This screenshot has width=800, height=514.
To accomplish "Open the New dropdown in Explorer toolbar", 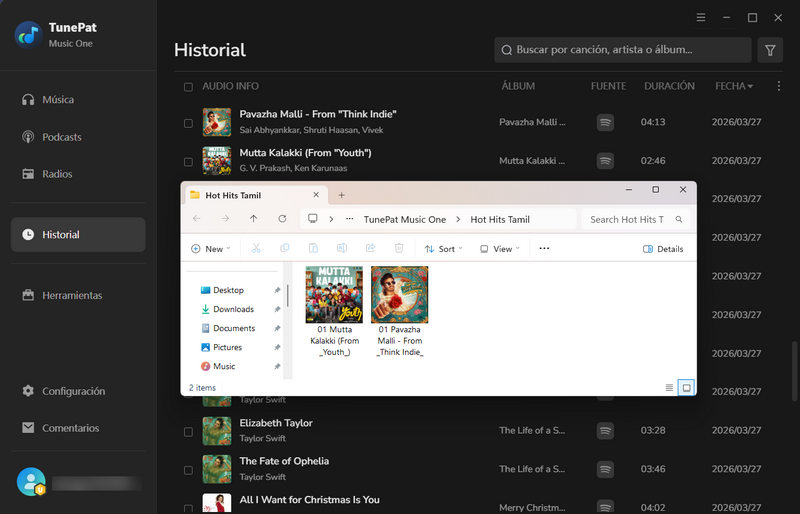I will pos(210,249).
